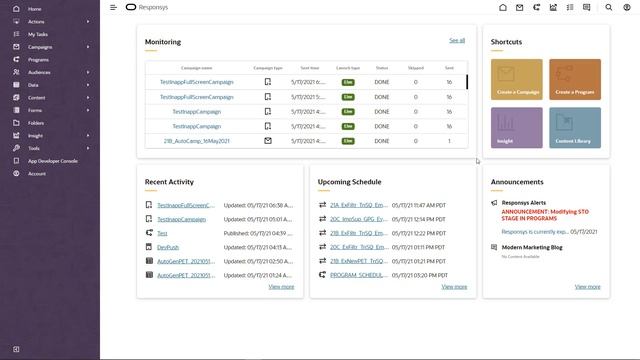
Task: Click the Modern Marketing Blog icon
Action: (494, 247)
